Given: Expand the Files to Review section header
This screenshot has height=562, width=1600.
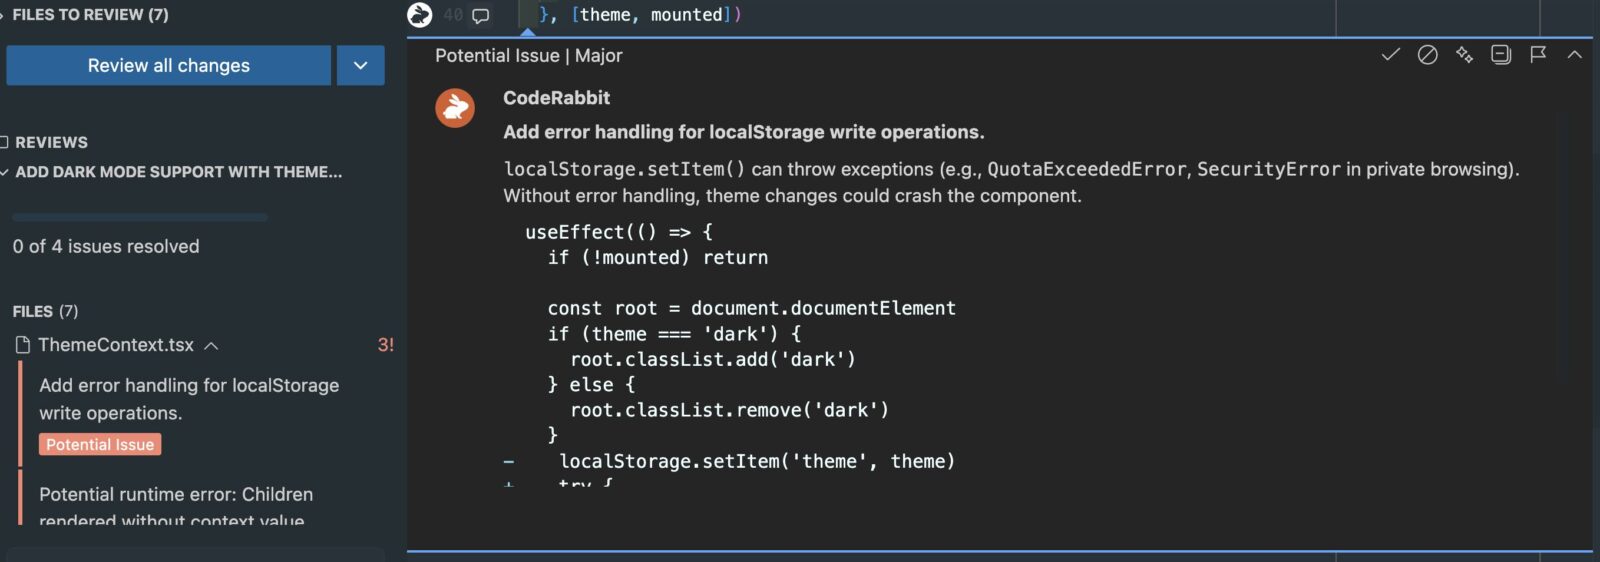Looking at the screenshot, I should point(3,15).
